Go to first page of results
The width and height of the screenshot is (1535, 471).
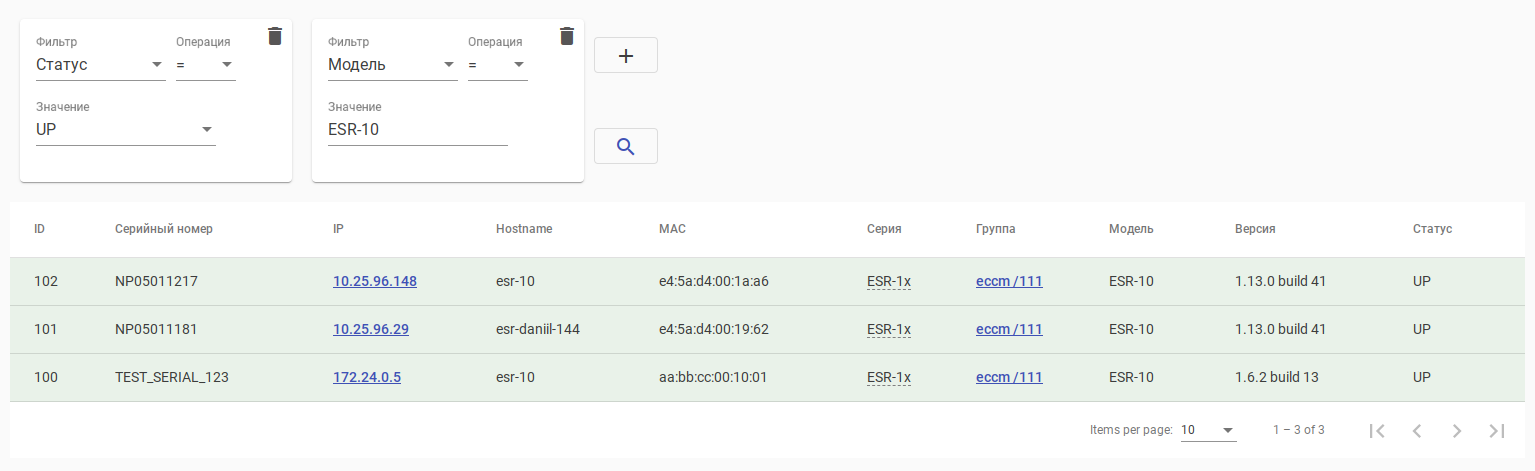[1377, 430]
